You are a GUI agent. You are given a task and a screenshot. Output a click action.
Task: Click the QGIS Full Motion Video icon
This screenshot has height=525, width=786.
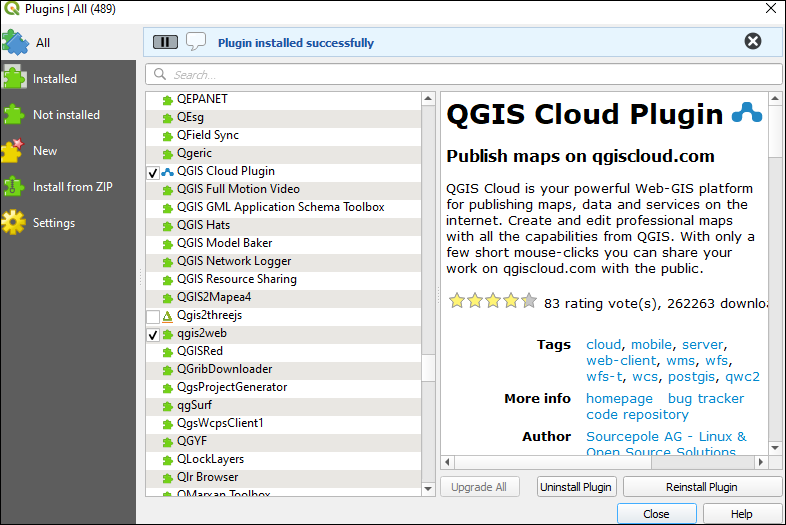tap(167, 190)
